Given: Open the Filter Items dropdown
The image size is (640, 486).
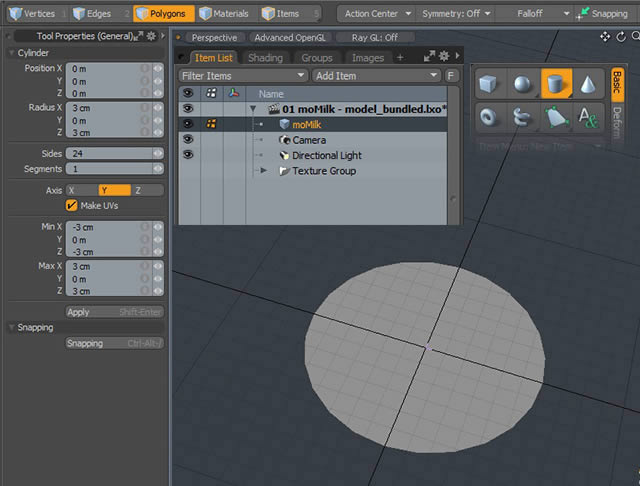Looking at the screenshot, I should [243, 76].
